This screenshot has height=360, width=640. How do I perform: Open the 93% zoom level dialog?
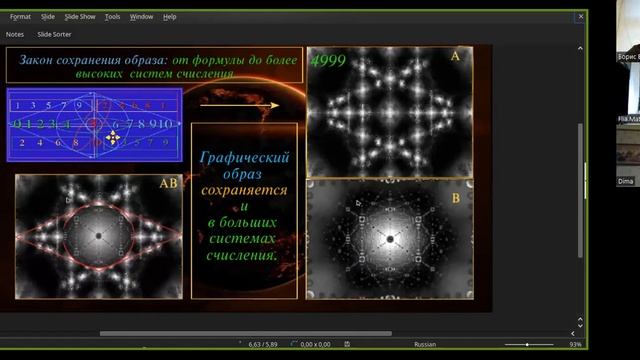[575, 344]
